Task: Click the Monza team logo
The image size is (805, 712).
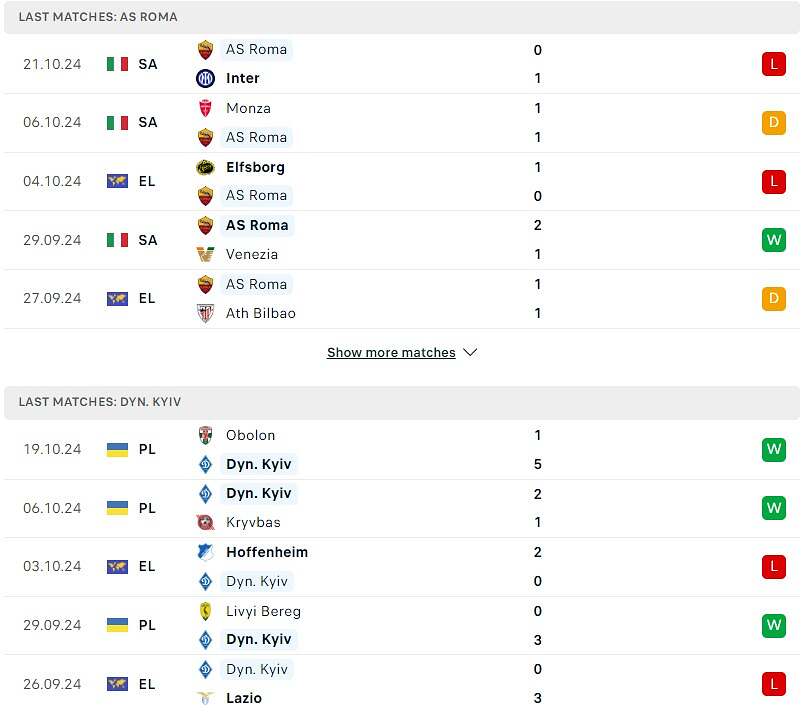Action: point(205,108)
